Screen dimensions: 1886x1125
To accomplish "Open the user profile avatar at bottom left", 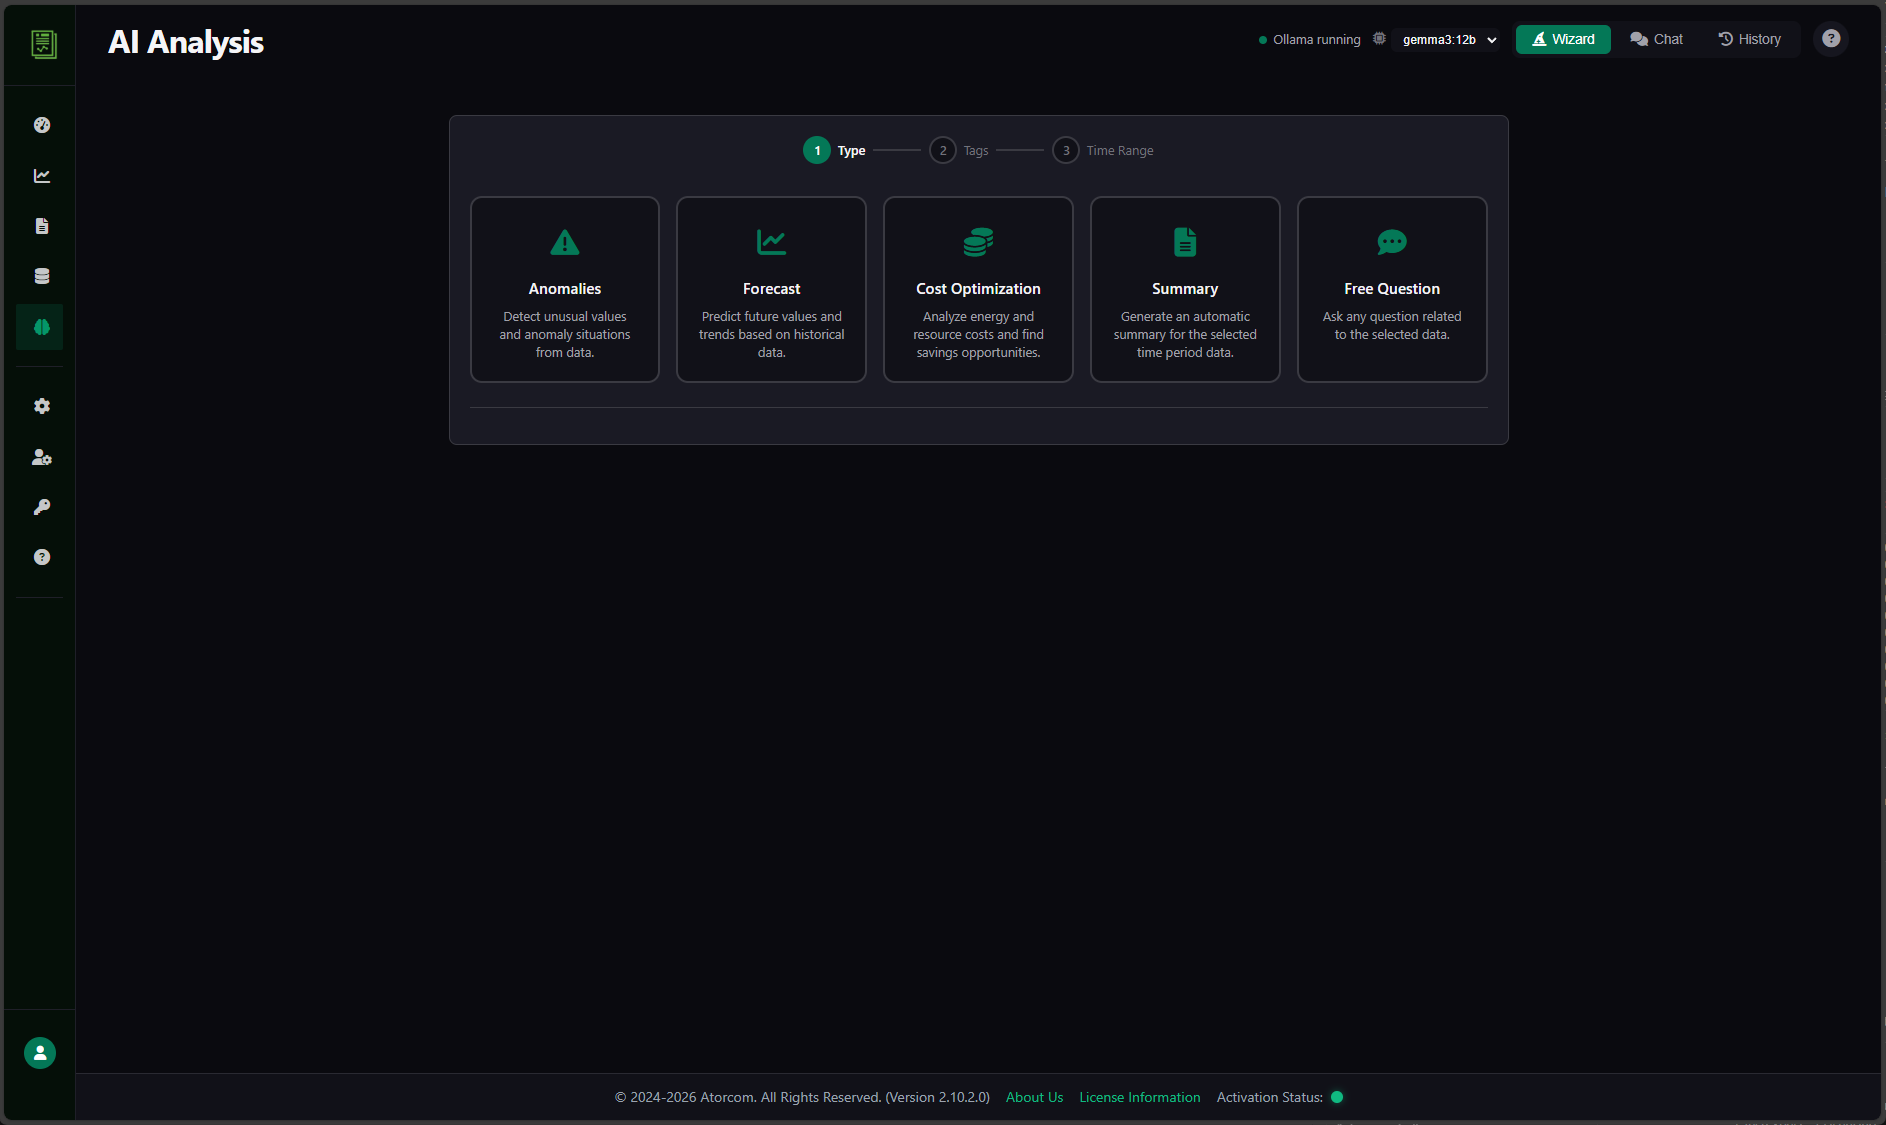I will click(x=39, y=1052).
